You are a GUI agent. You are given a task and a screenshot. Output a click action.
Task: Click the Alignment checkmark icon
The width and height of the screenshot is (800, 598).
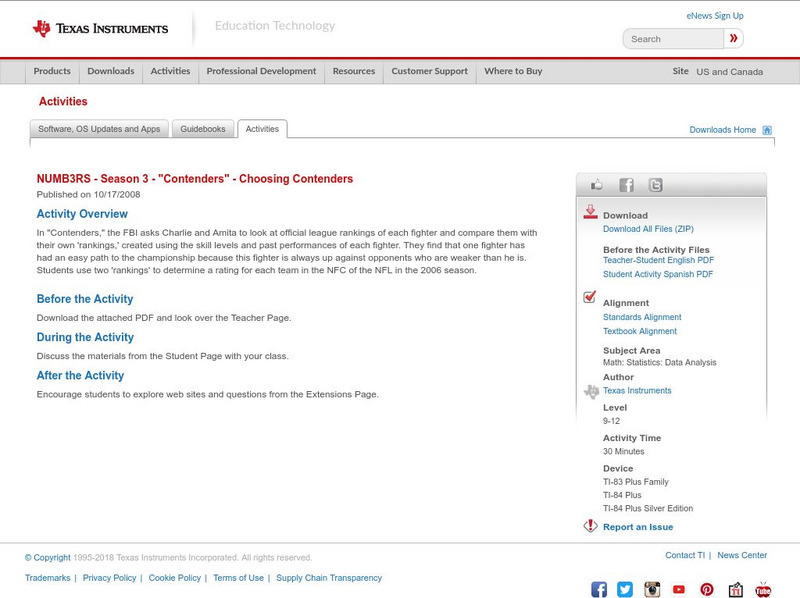click(x=589, y=296)
